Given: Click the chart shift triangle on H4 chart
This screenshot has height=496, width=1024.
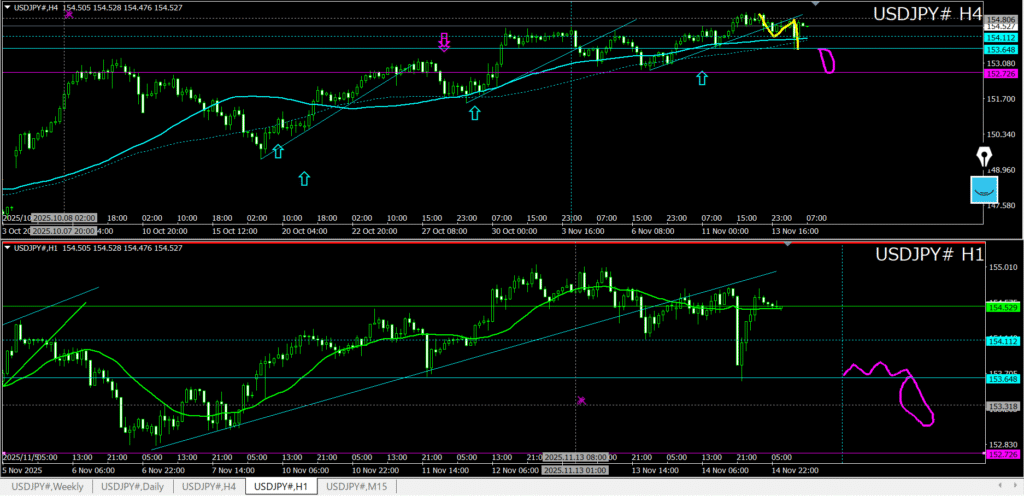Looking at the screenshot, I should tap(816, 4).
